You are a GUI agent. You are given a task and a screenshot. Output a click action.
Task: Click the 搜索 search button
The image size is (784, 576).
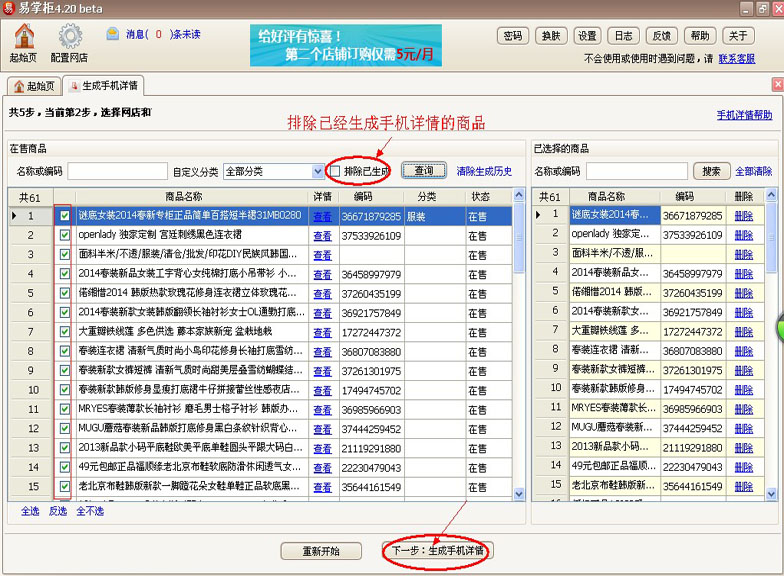(712, 172)
